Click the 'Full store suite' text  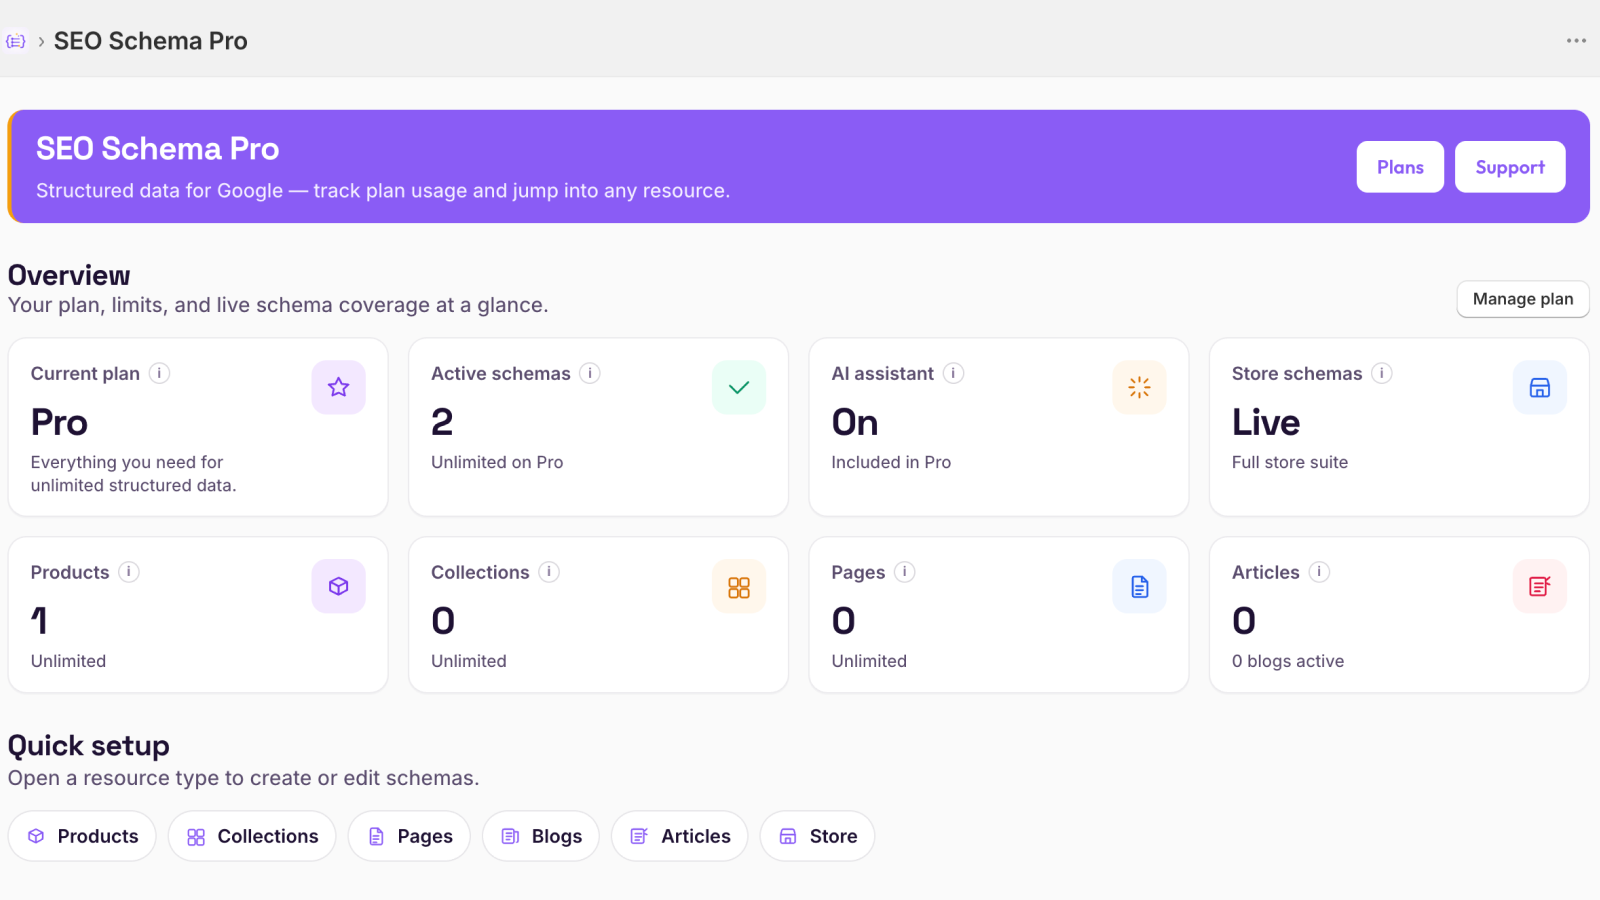[x=1290, y=462]
